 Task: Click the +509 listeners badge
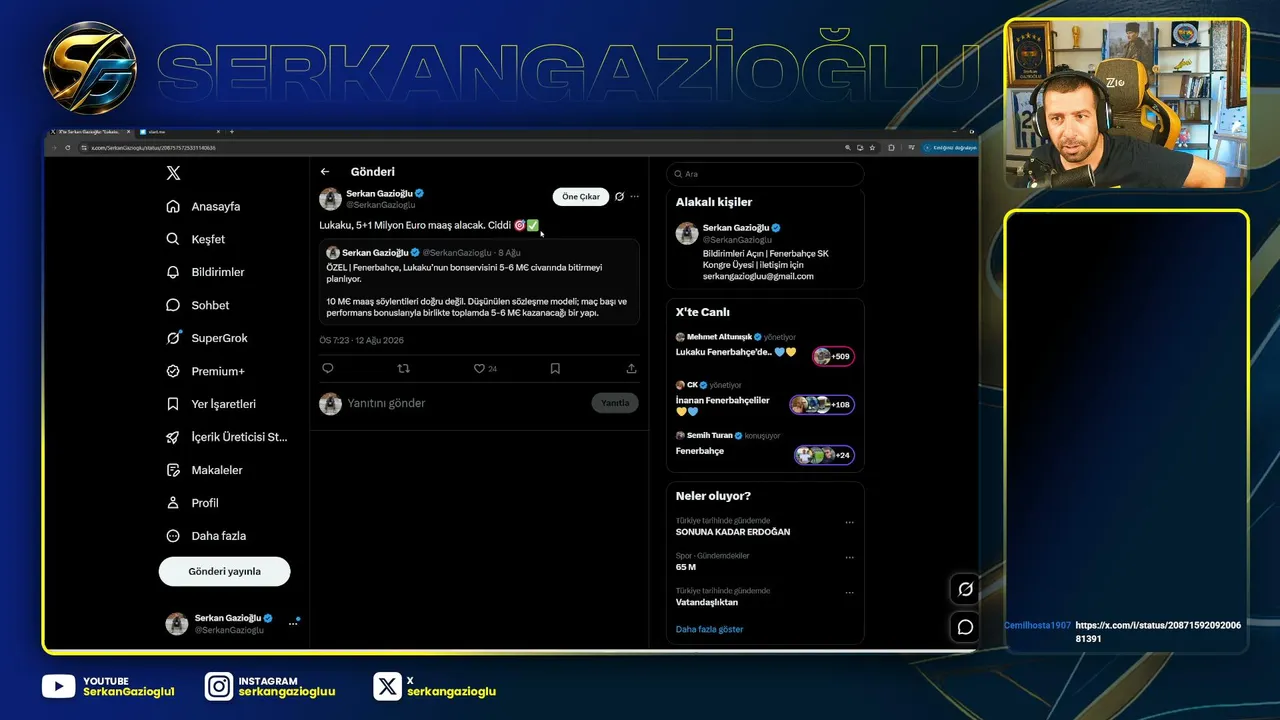tap(834, 356)
